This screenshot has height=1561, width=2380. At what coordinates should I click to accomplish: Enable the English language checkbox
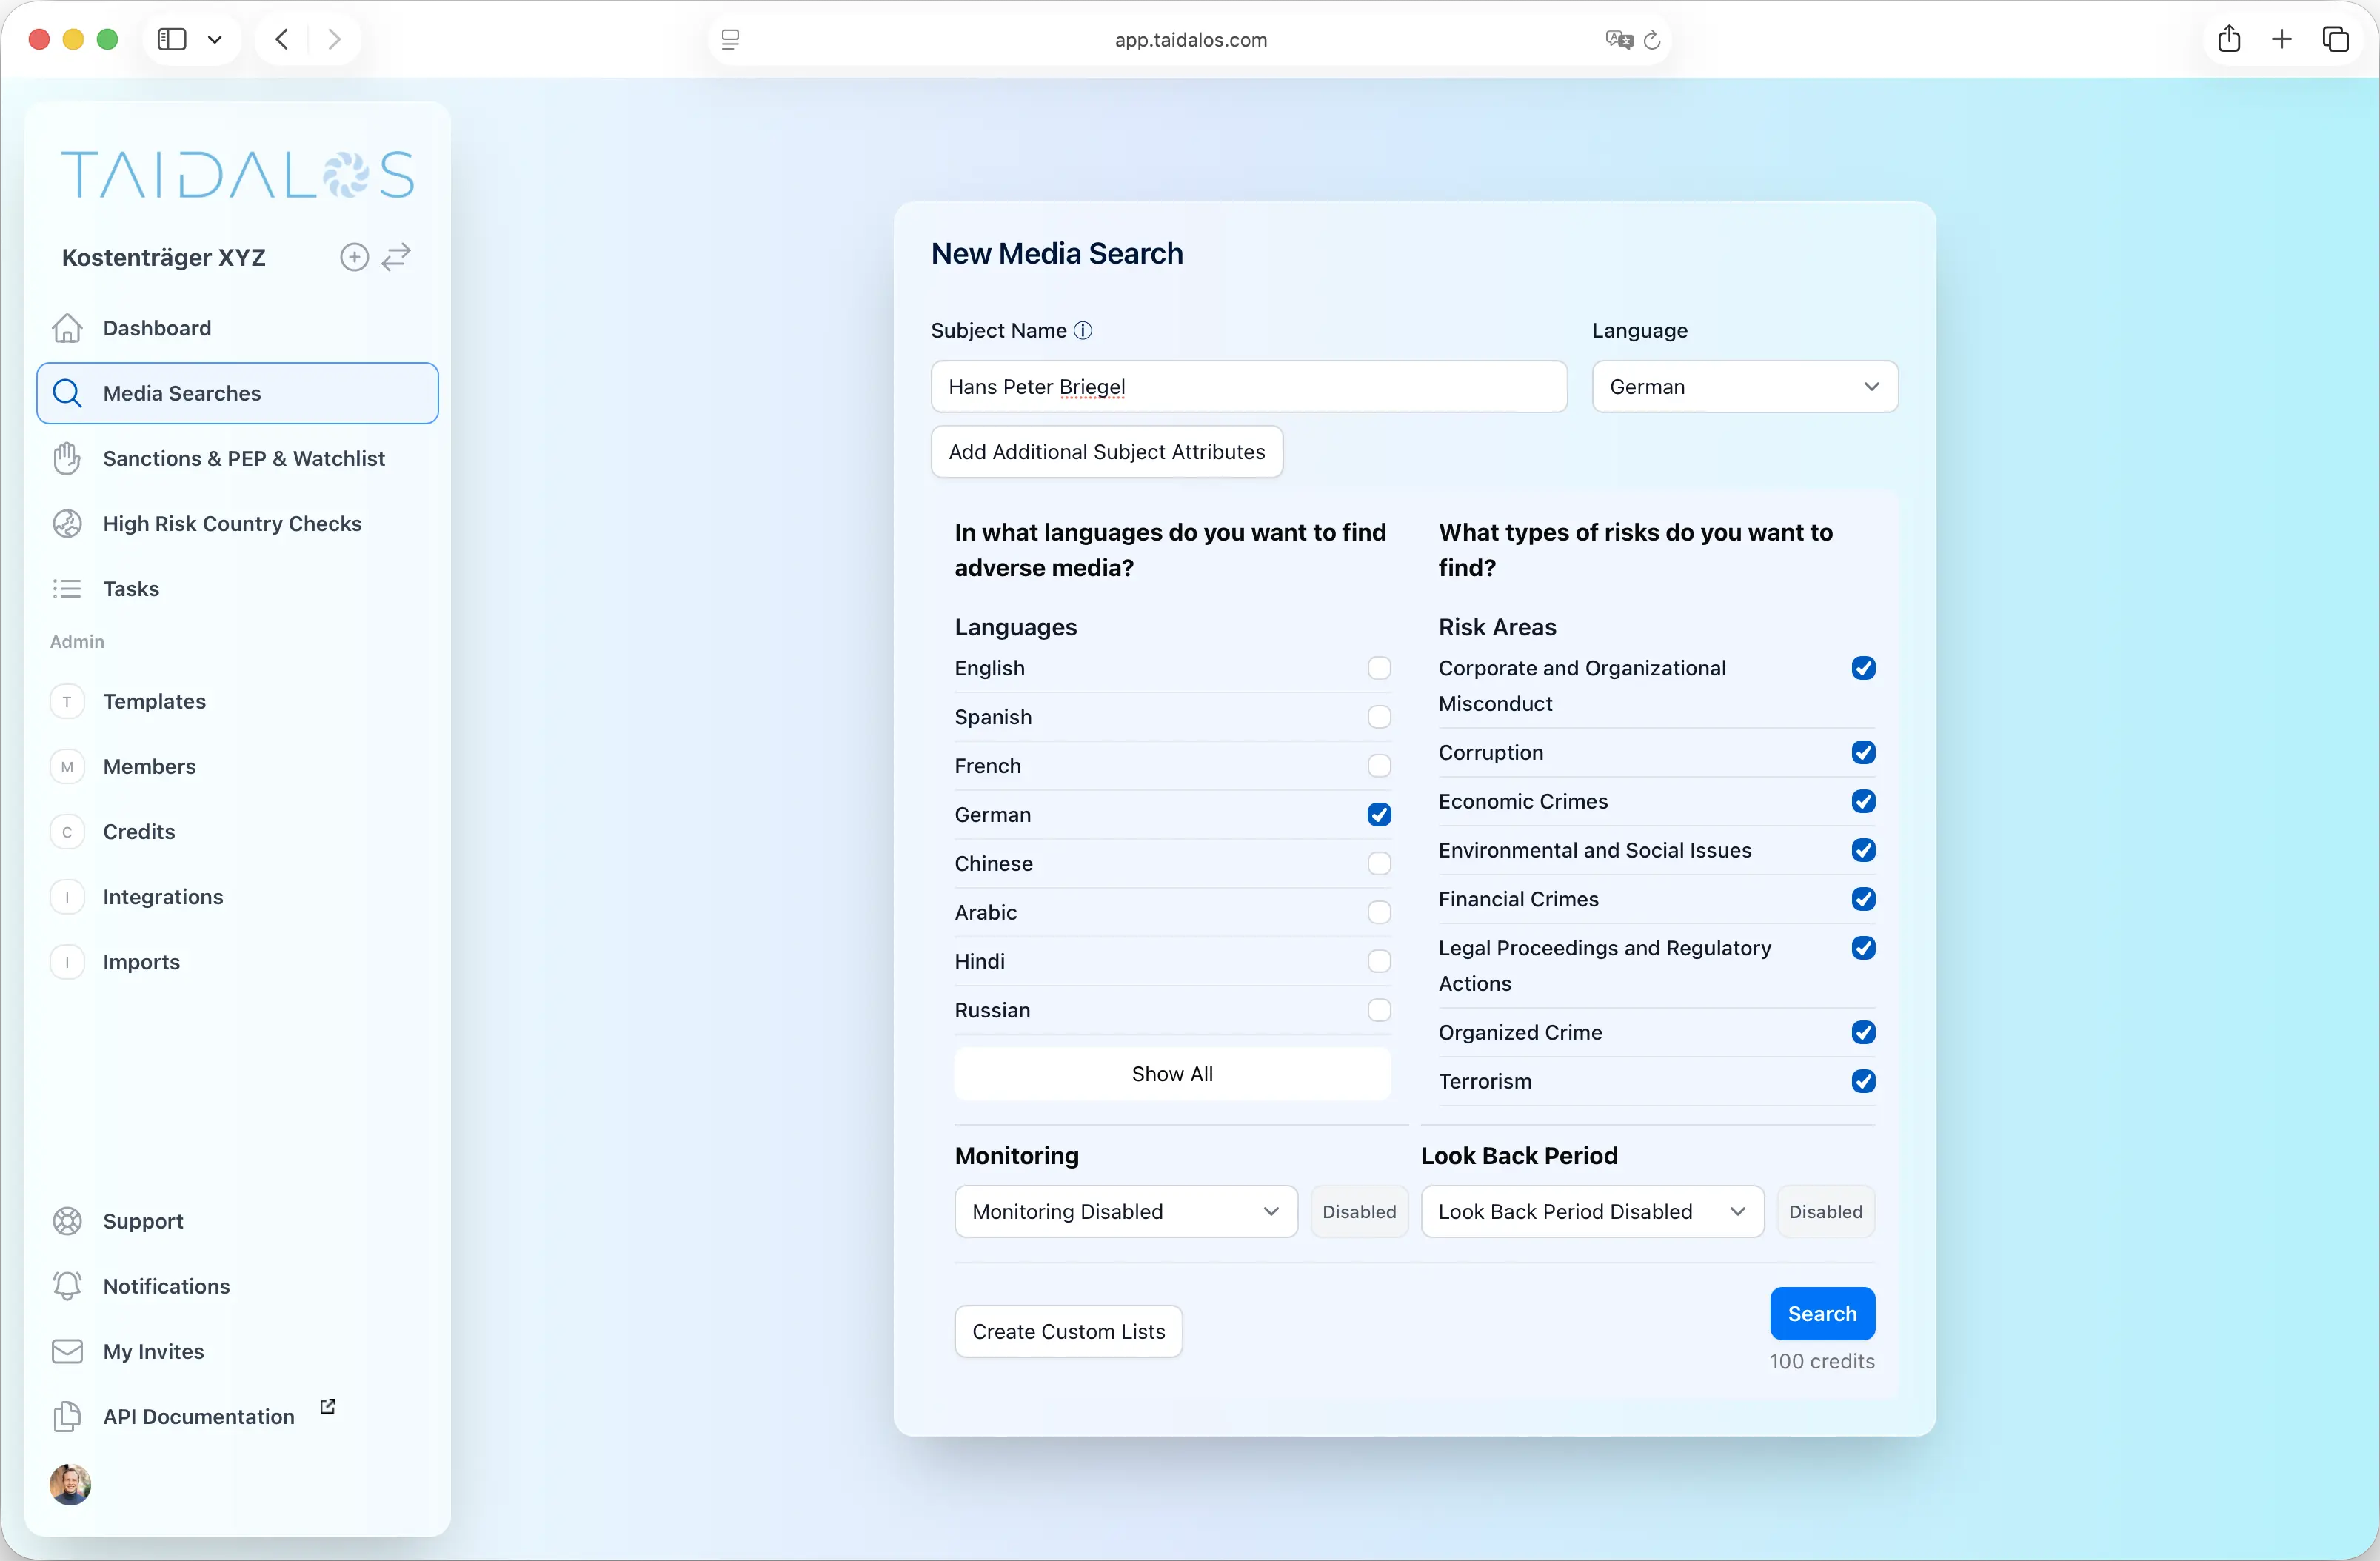1379,667
